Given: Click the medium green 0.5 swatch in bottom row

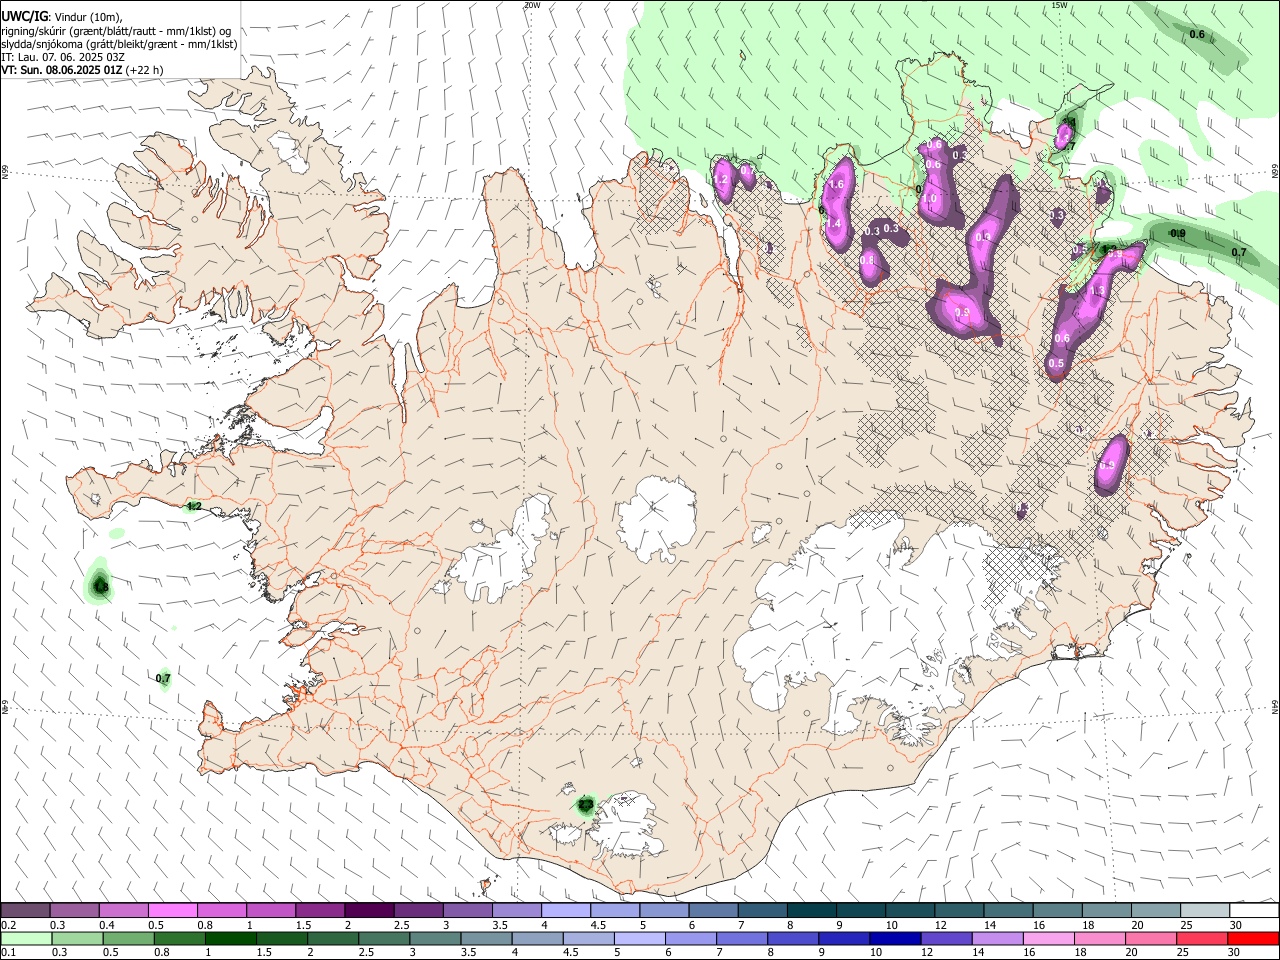Looking at the screenshot, I should click(x=129, y=938).
